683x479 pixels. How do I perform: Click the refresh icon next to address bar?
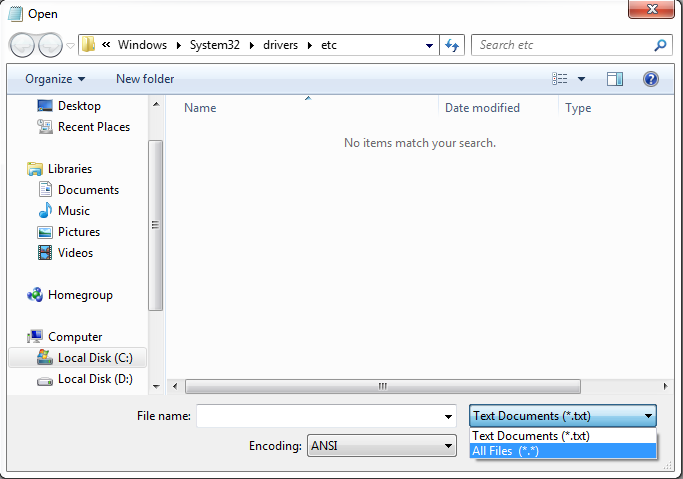452,45
